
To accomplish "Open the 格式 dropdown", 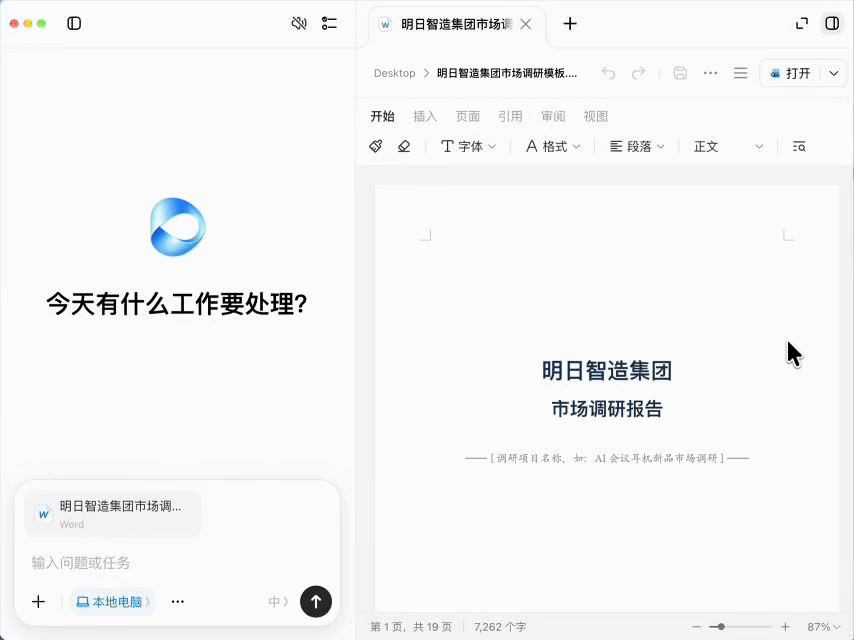I will pyautogui.click(x=553, y=146).
